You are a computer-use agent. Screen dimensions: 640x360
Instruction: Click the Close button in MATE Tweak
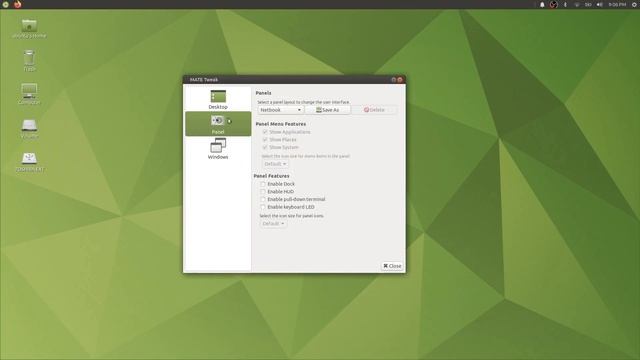click(392, 266)
